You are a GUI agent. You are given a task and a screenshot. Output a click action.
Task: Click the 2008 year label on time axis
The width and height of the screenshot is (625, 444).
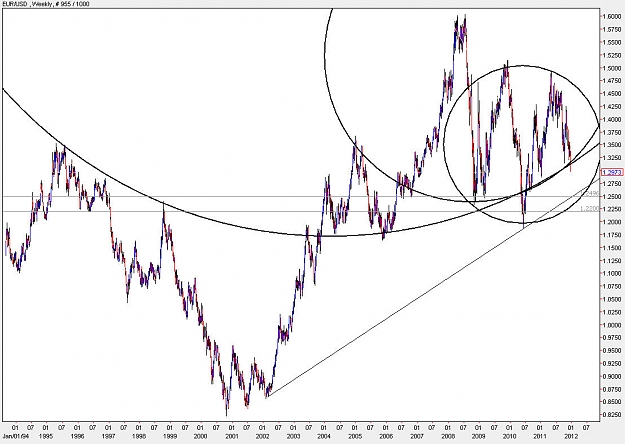(447, 436)
